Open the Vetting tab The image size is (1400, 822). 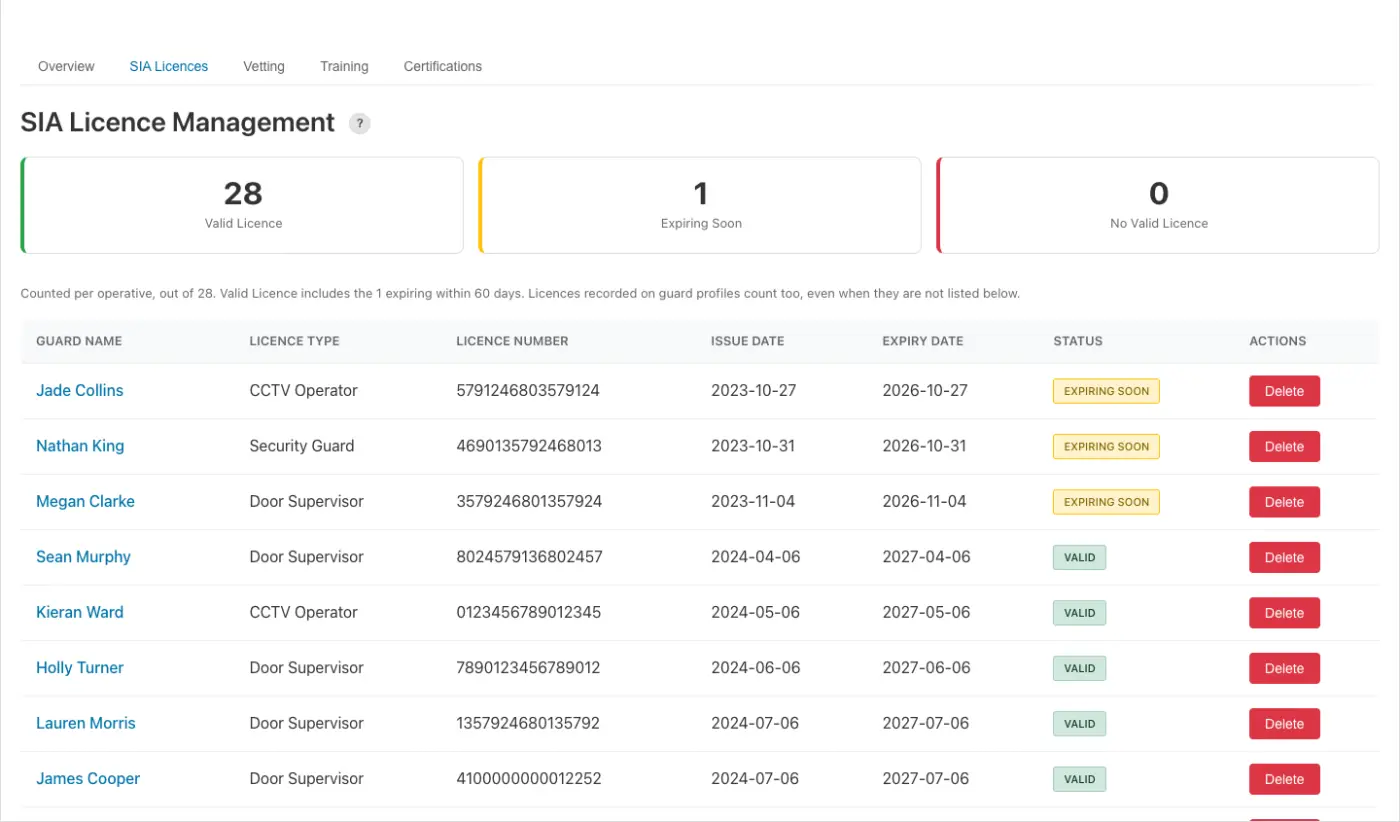(264, 66)
